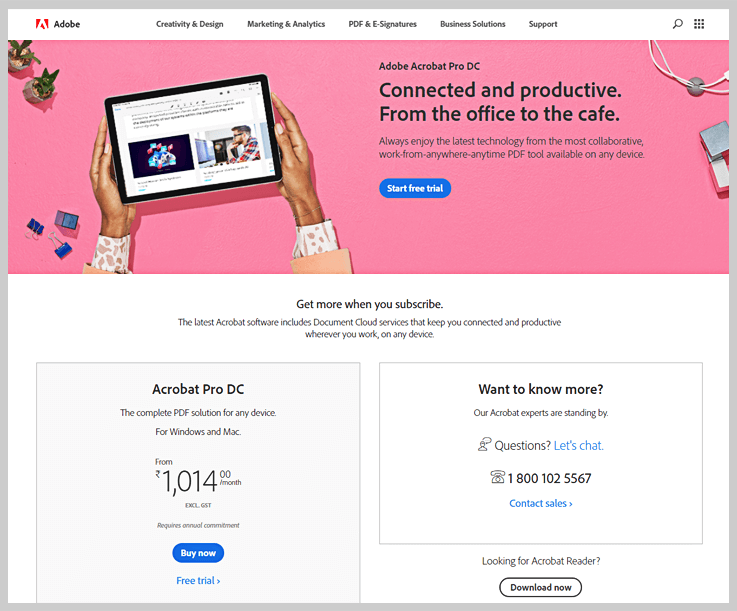Click the telephone icon beside 1 800 number
The height and width of the screenshot is (611, 737).
[x=497, y=477]
